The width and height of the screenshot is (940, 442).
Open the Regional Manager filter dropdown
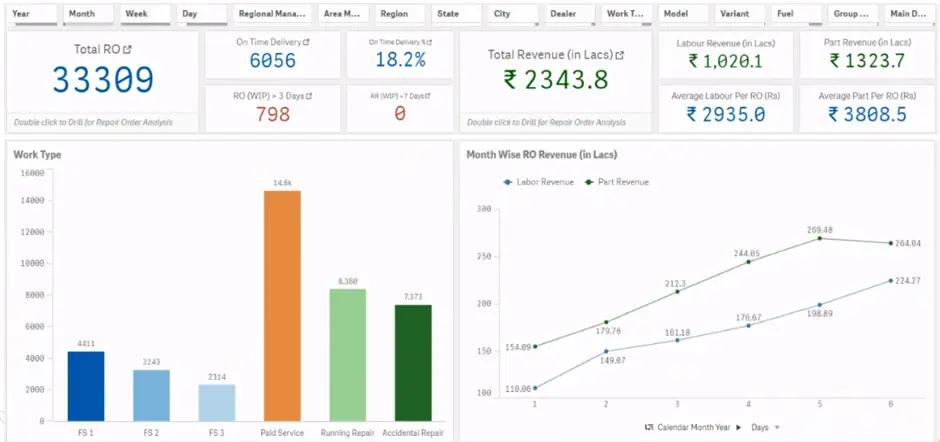tap(272, 15)
